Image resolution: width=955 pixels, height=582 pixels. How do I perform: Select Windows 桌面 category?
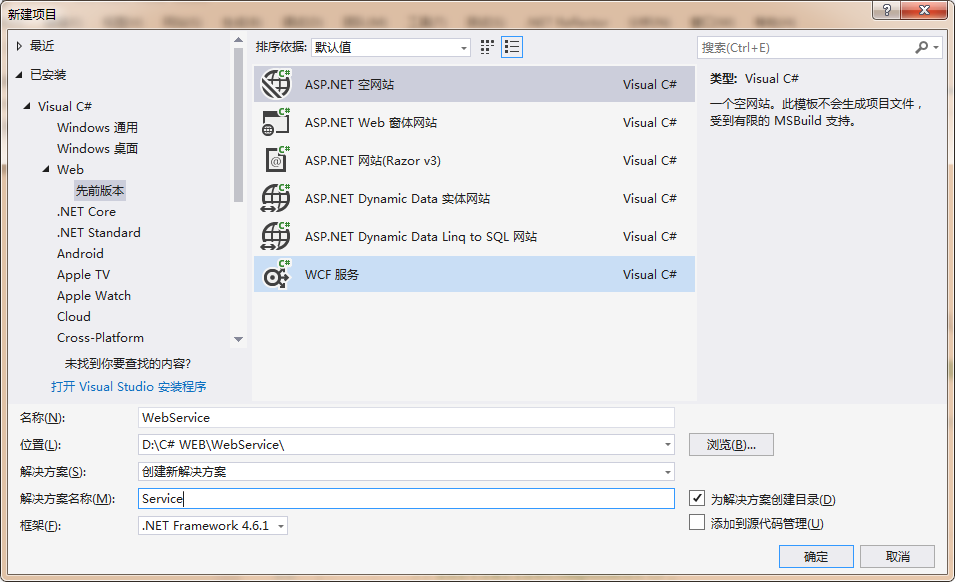97,148
